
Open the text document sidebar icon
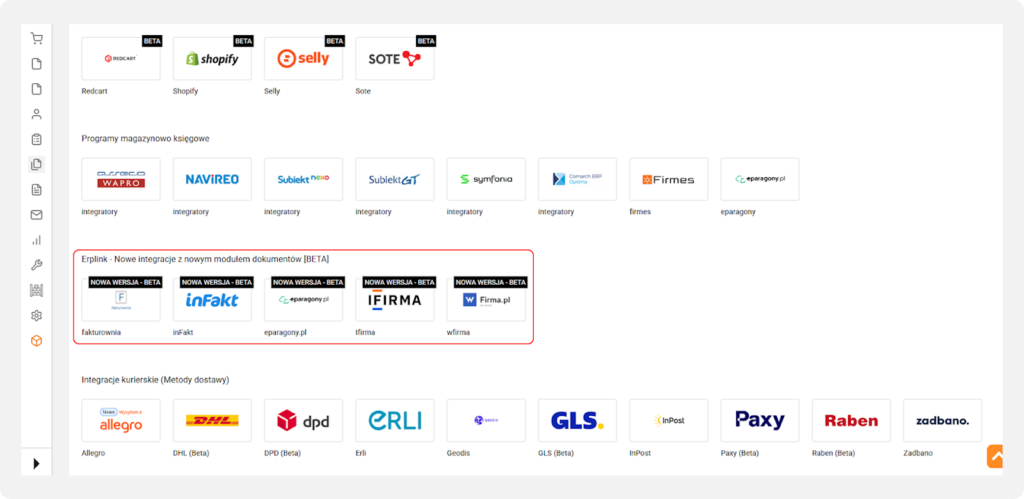[37, 189]
